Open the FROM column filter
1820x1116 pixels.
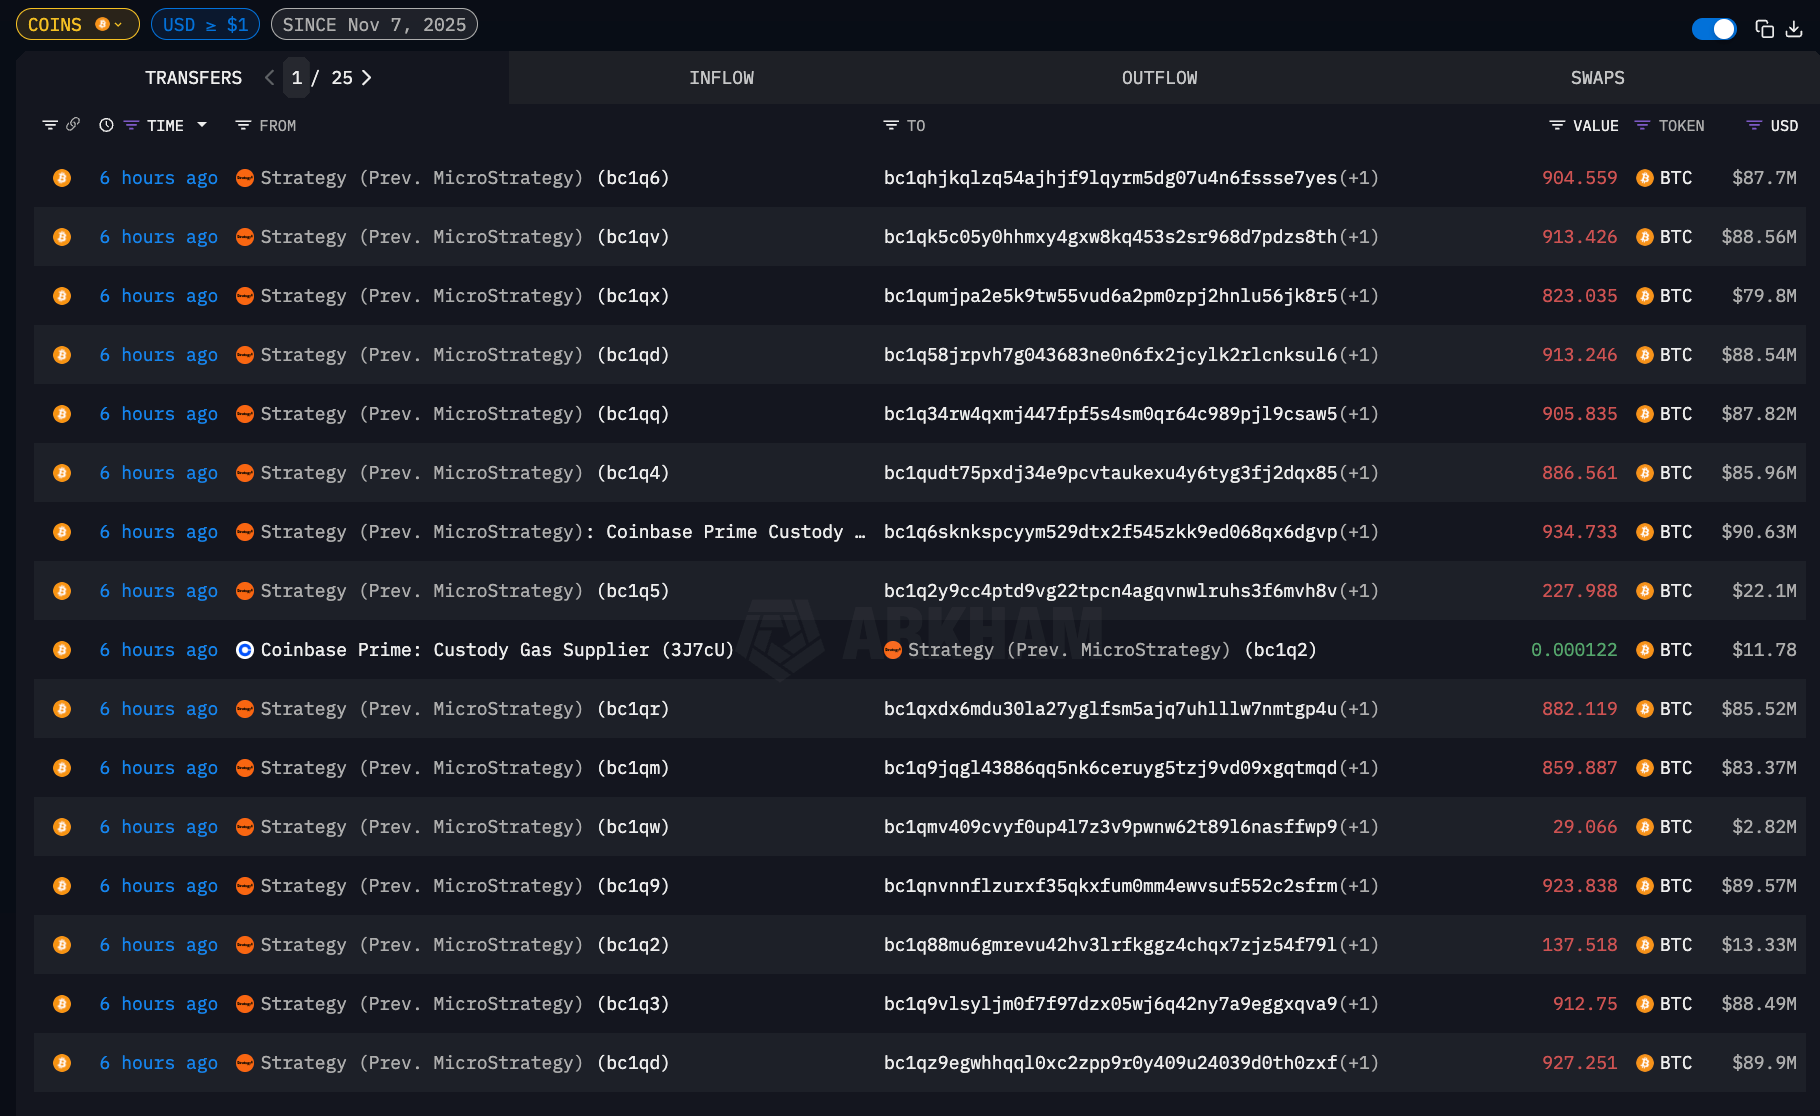(243, 125)
